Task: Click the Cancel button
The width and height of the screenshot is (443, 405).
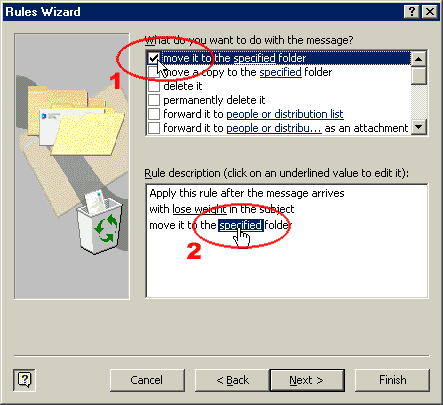Action: [x=147, y=380]
